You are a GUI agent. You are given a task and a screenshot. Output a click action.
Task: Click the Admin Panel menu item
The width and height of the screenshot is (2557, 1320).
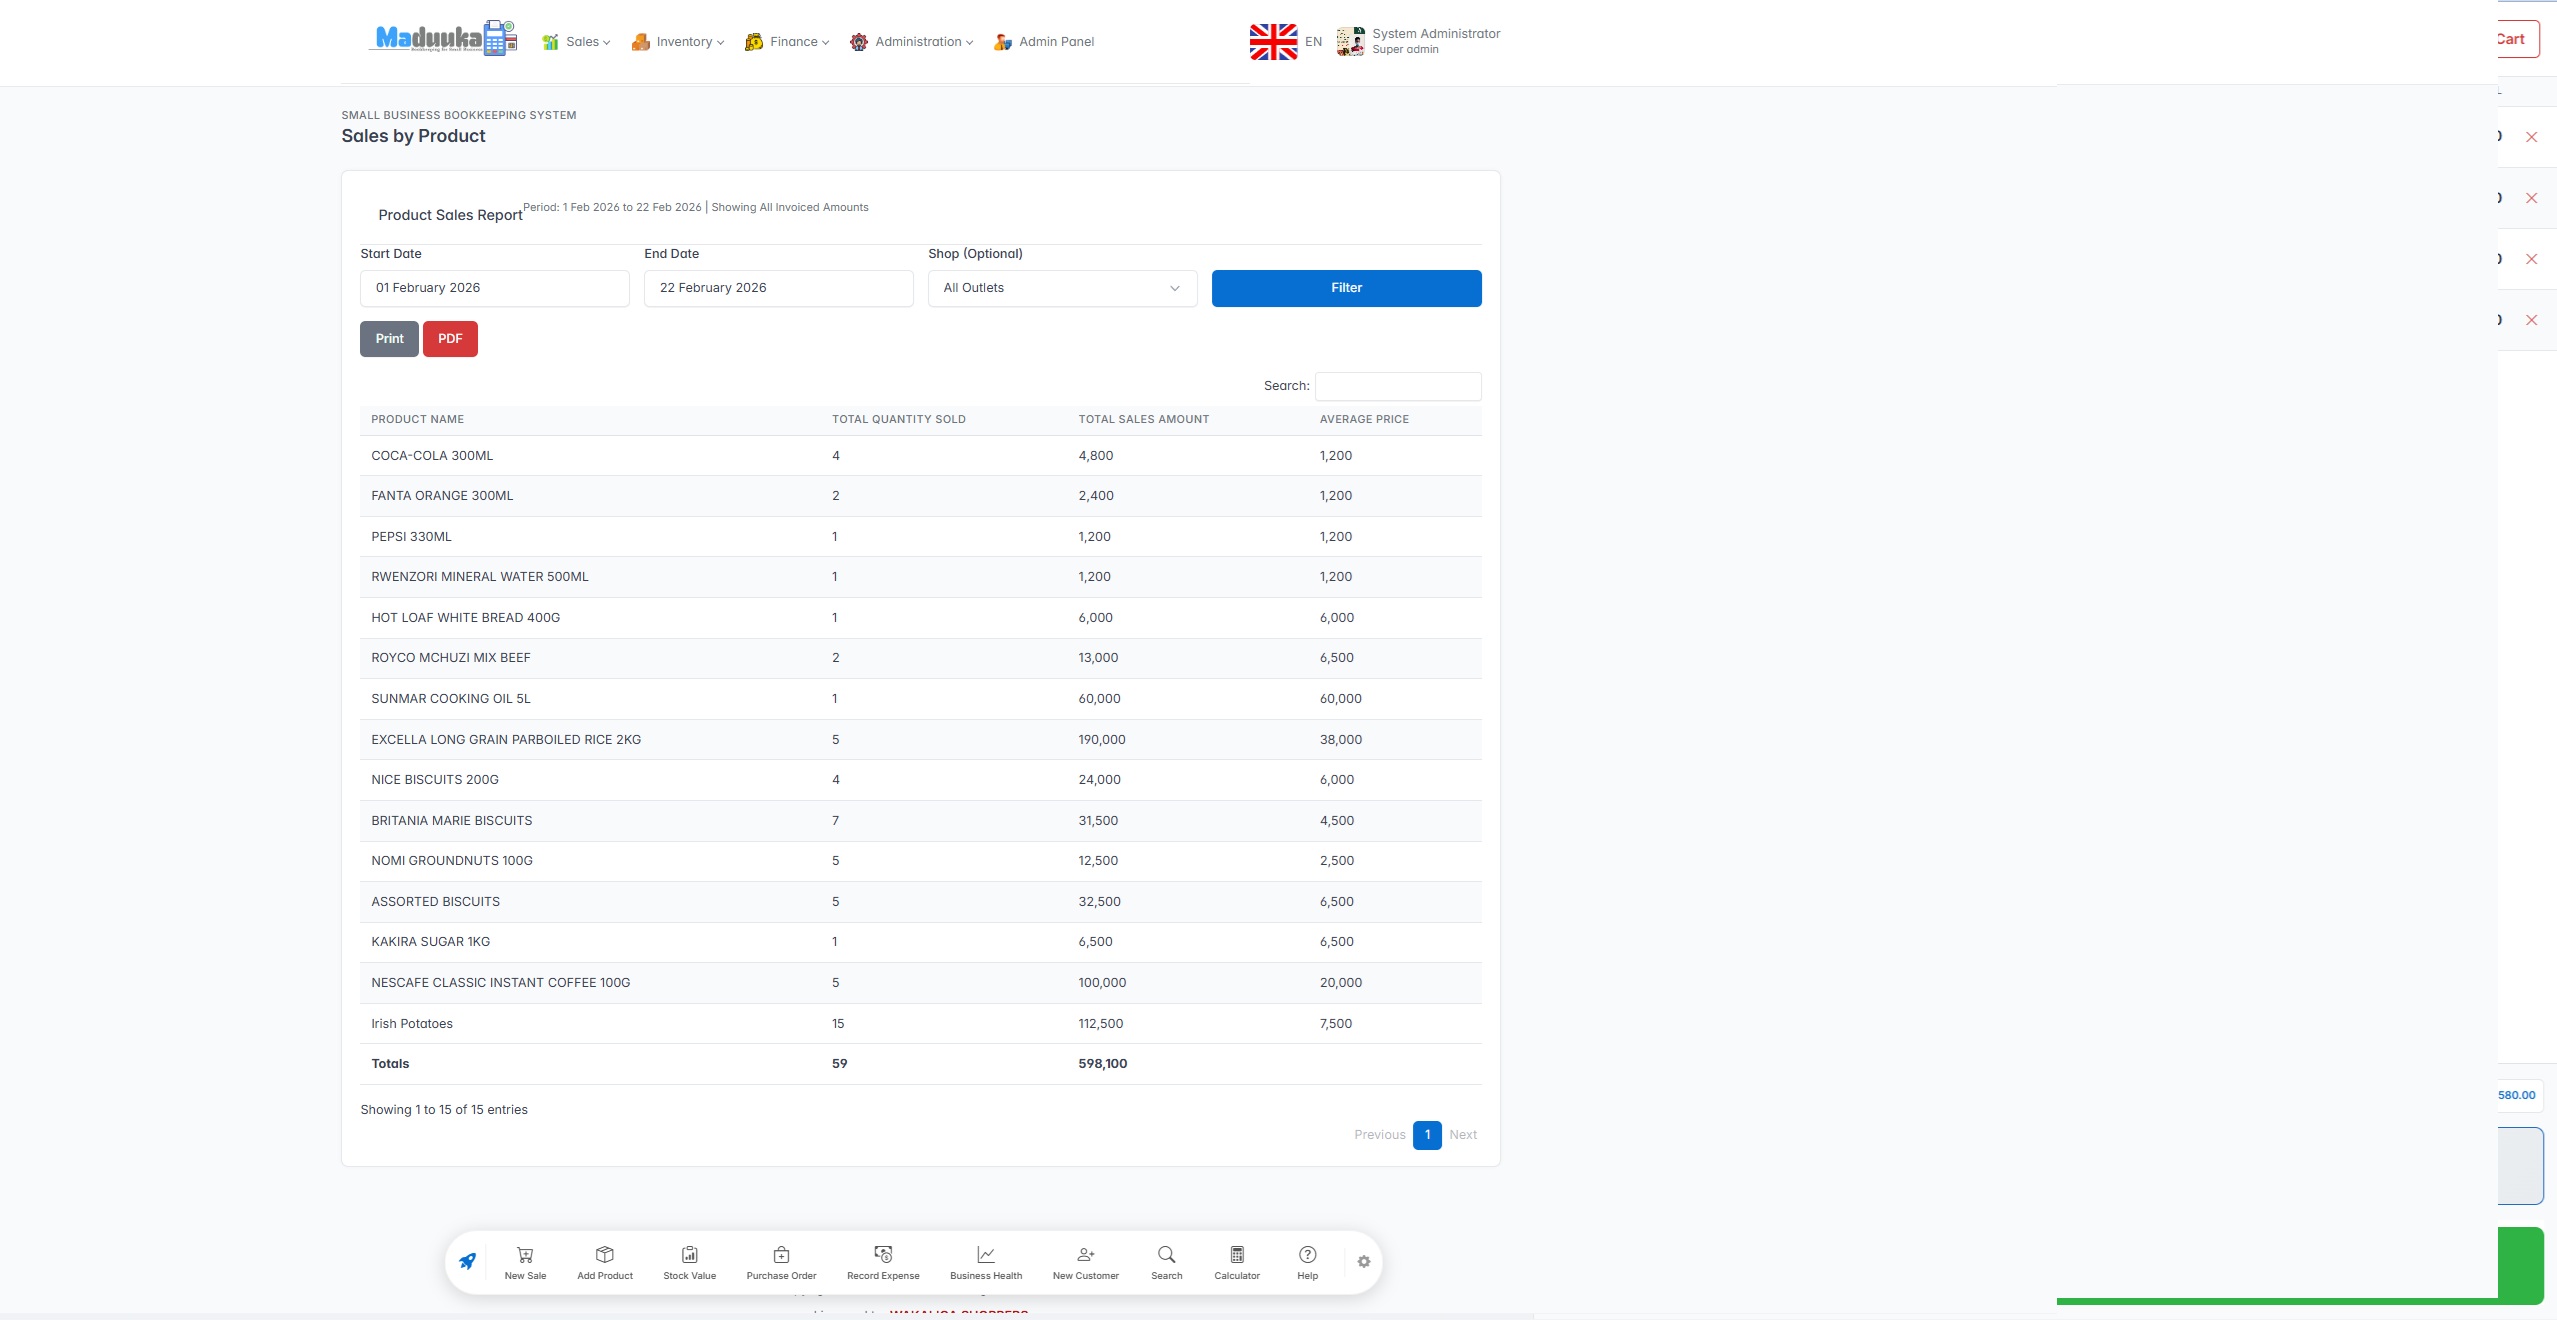pyautogui.click(x=1043, y=41)
